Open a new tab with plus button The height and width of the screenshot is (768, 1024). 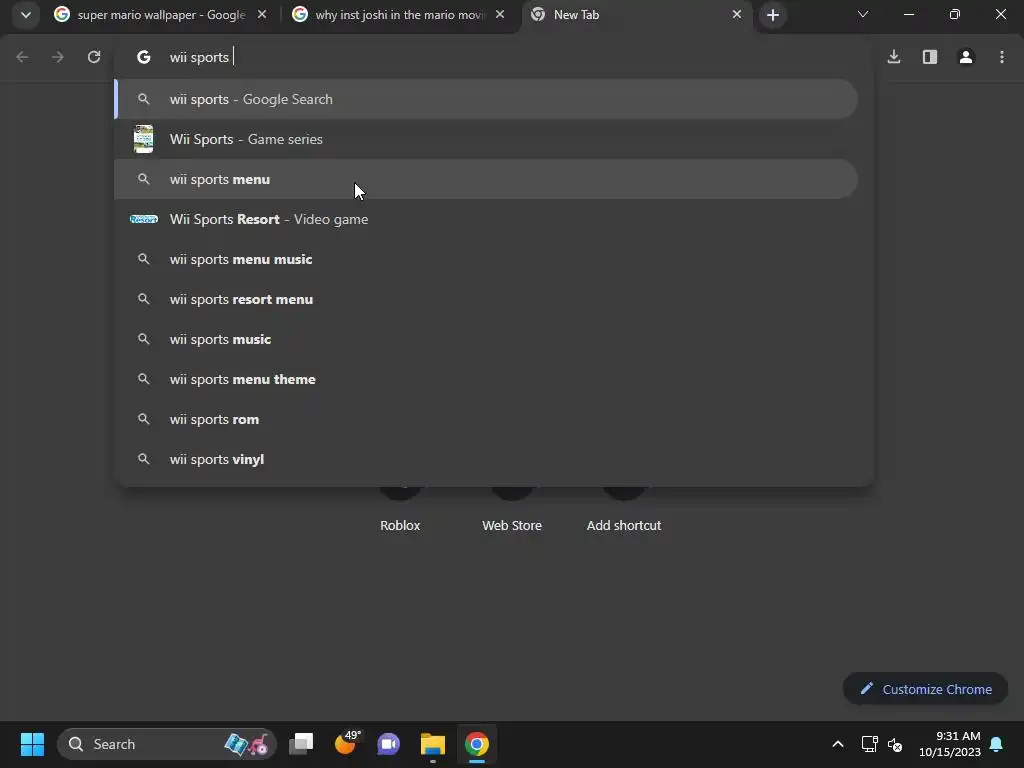point(773,15)
